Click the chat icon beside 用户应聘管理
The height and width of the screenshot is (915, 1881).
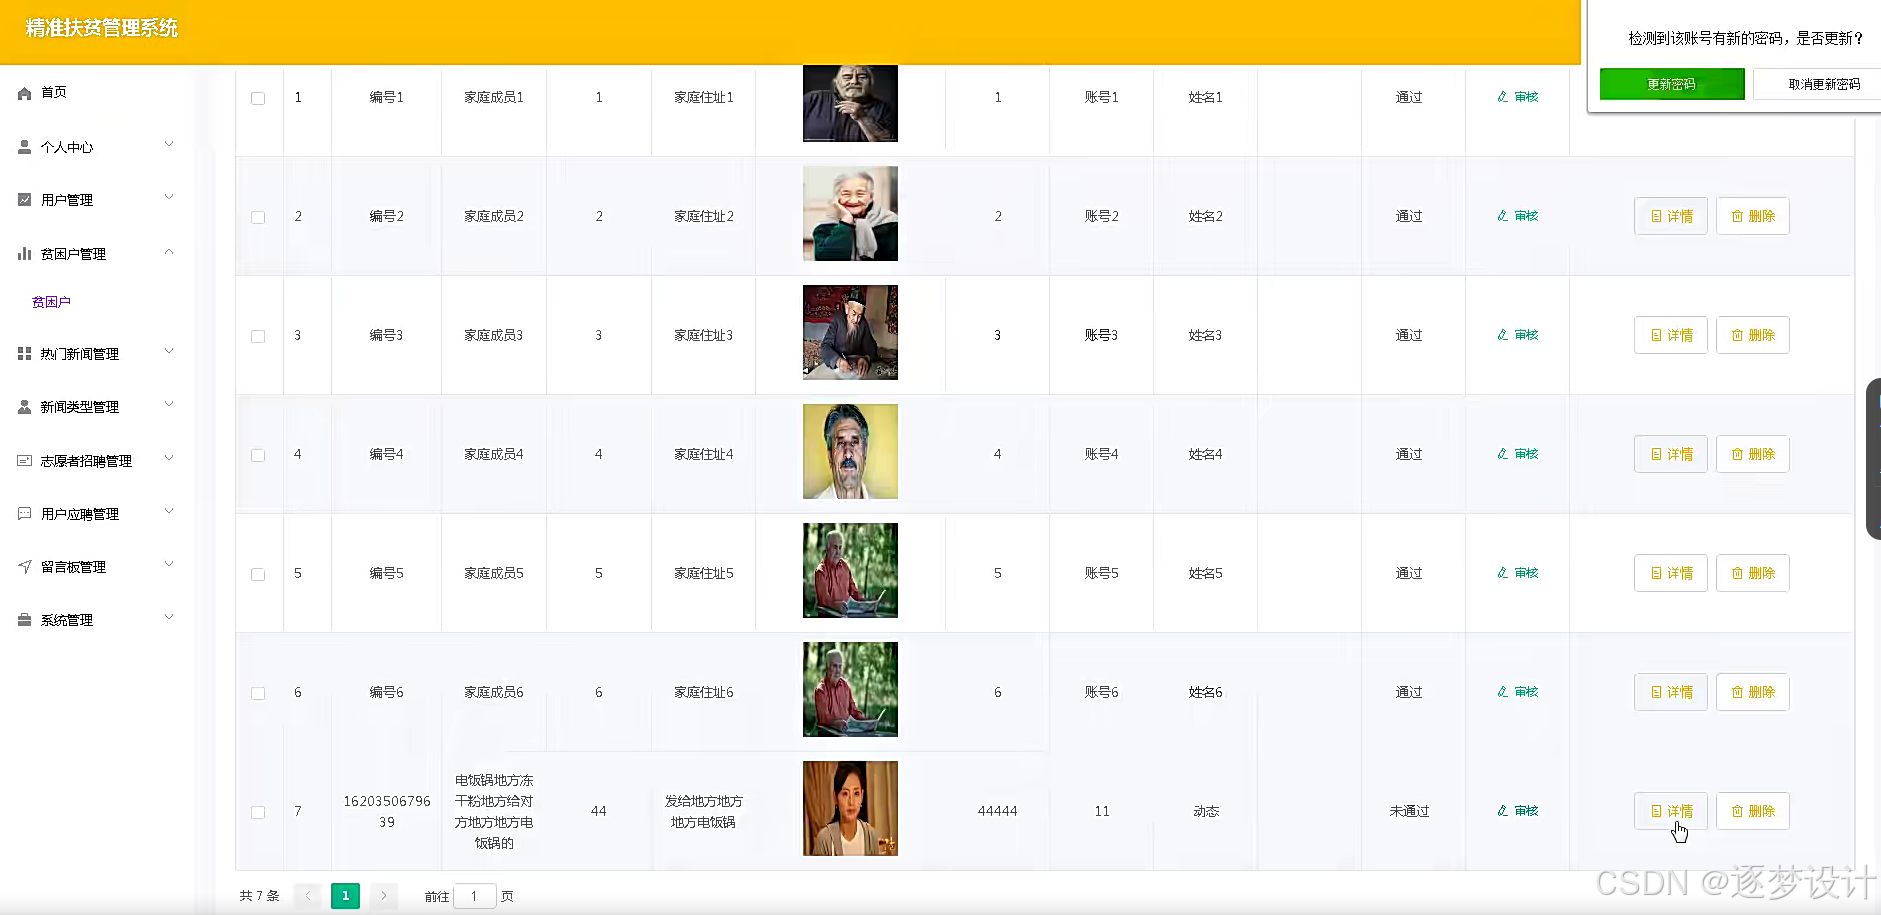(x=24, y=514)
